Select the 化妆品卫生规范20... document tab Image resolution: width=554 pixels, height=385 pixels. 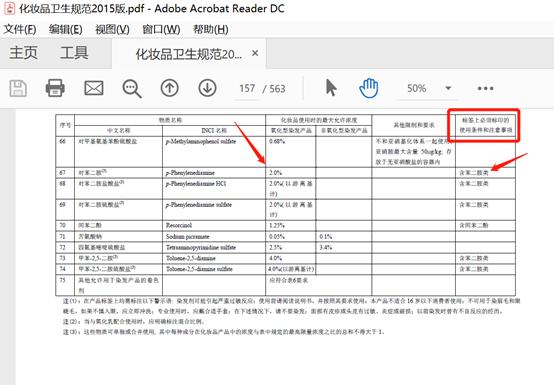pyautogui.click(x=189, y=54)
